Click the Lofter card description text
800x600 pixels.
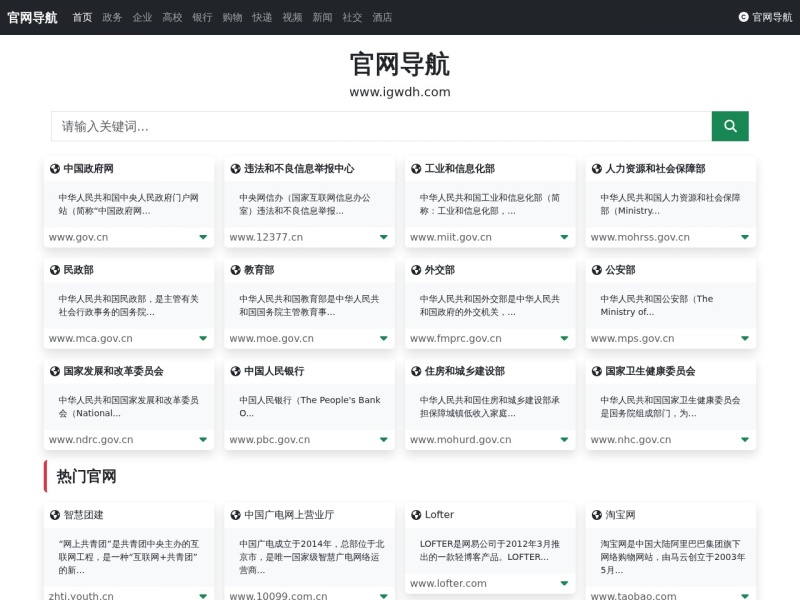[x=489, y=551]
